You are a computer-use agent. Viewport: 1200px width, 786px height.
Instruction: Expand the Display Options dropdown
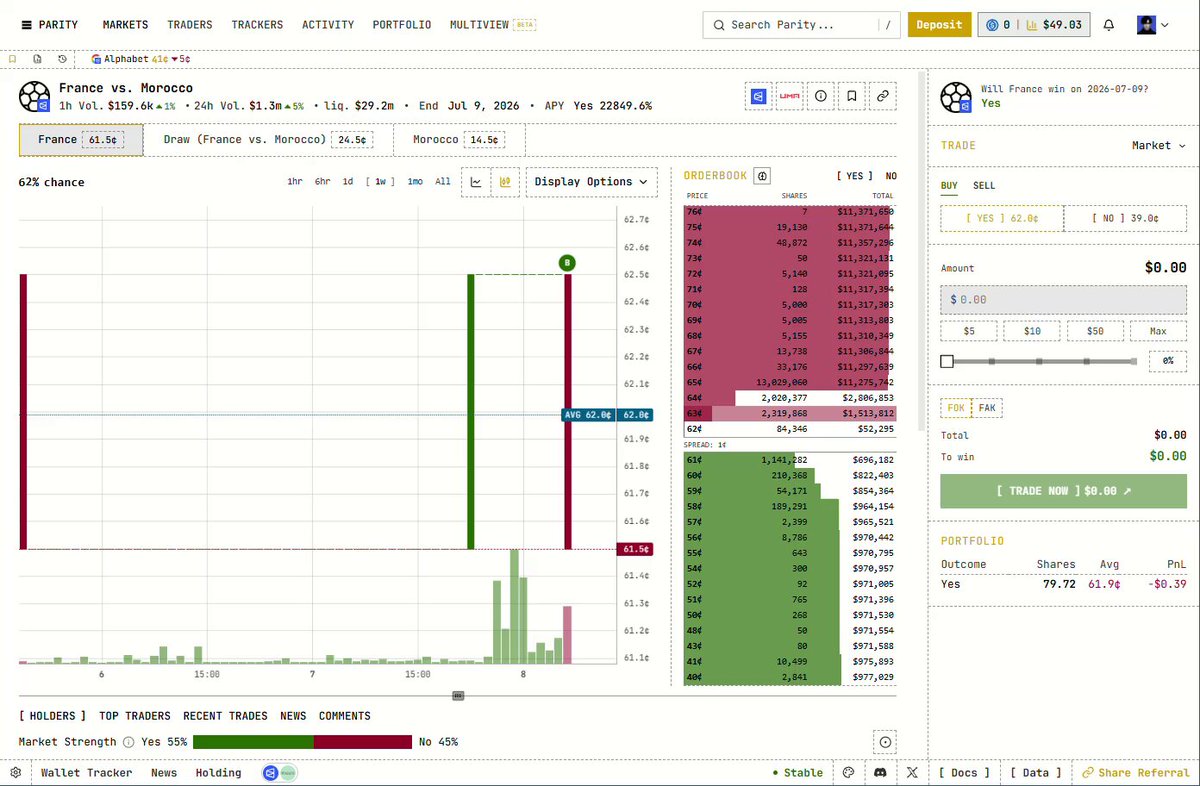point(591,182)
